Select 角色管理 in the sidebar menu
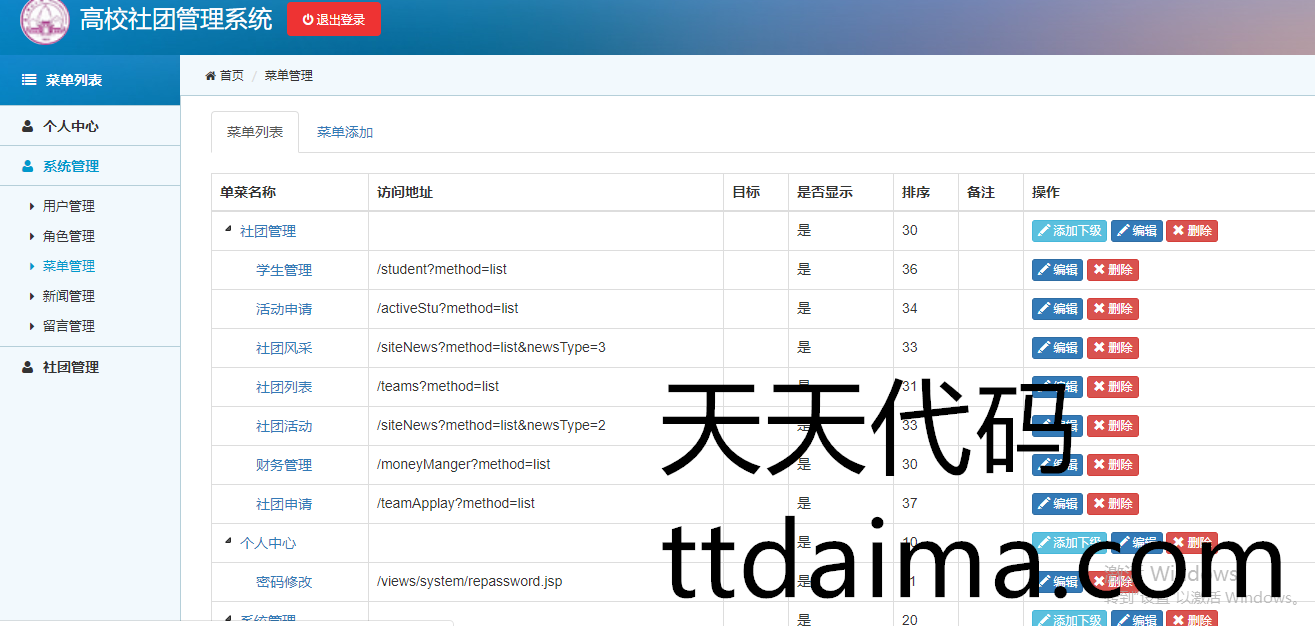The width and height of the screenshot is (1315, 626). (68, 237)
